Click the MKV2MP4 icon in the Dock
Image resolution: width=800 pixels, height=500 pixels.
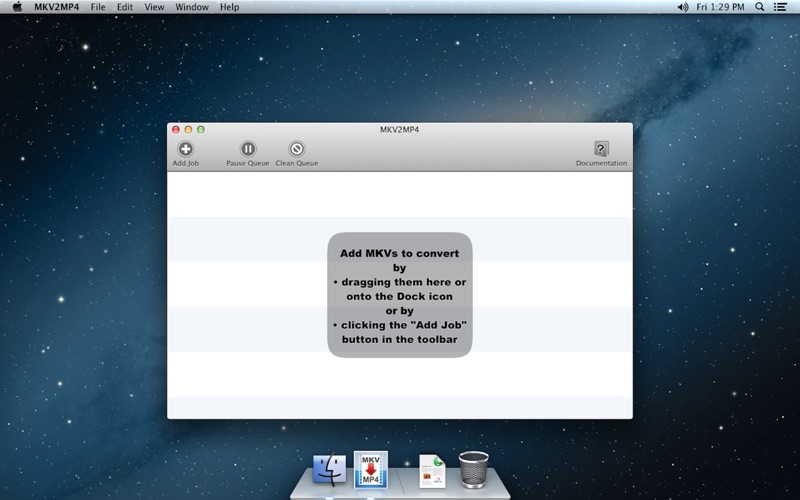(x=370, y=468)
